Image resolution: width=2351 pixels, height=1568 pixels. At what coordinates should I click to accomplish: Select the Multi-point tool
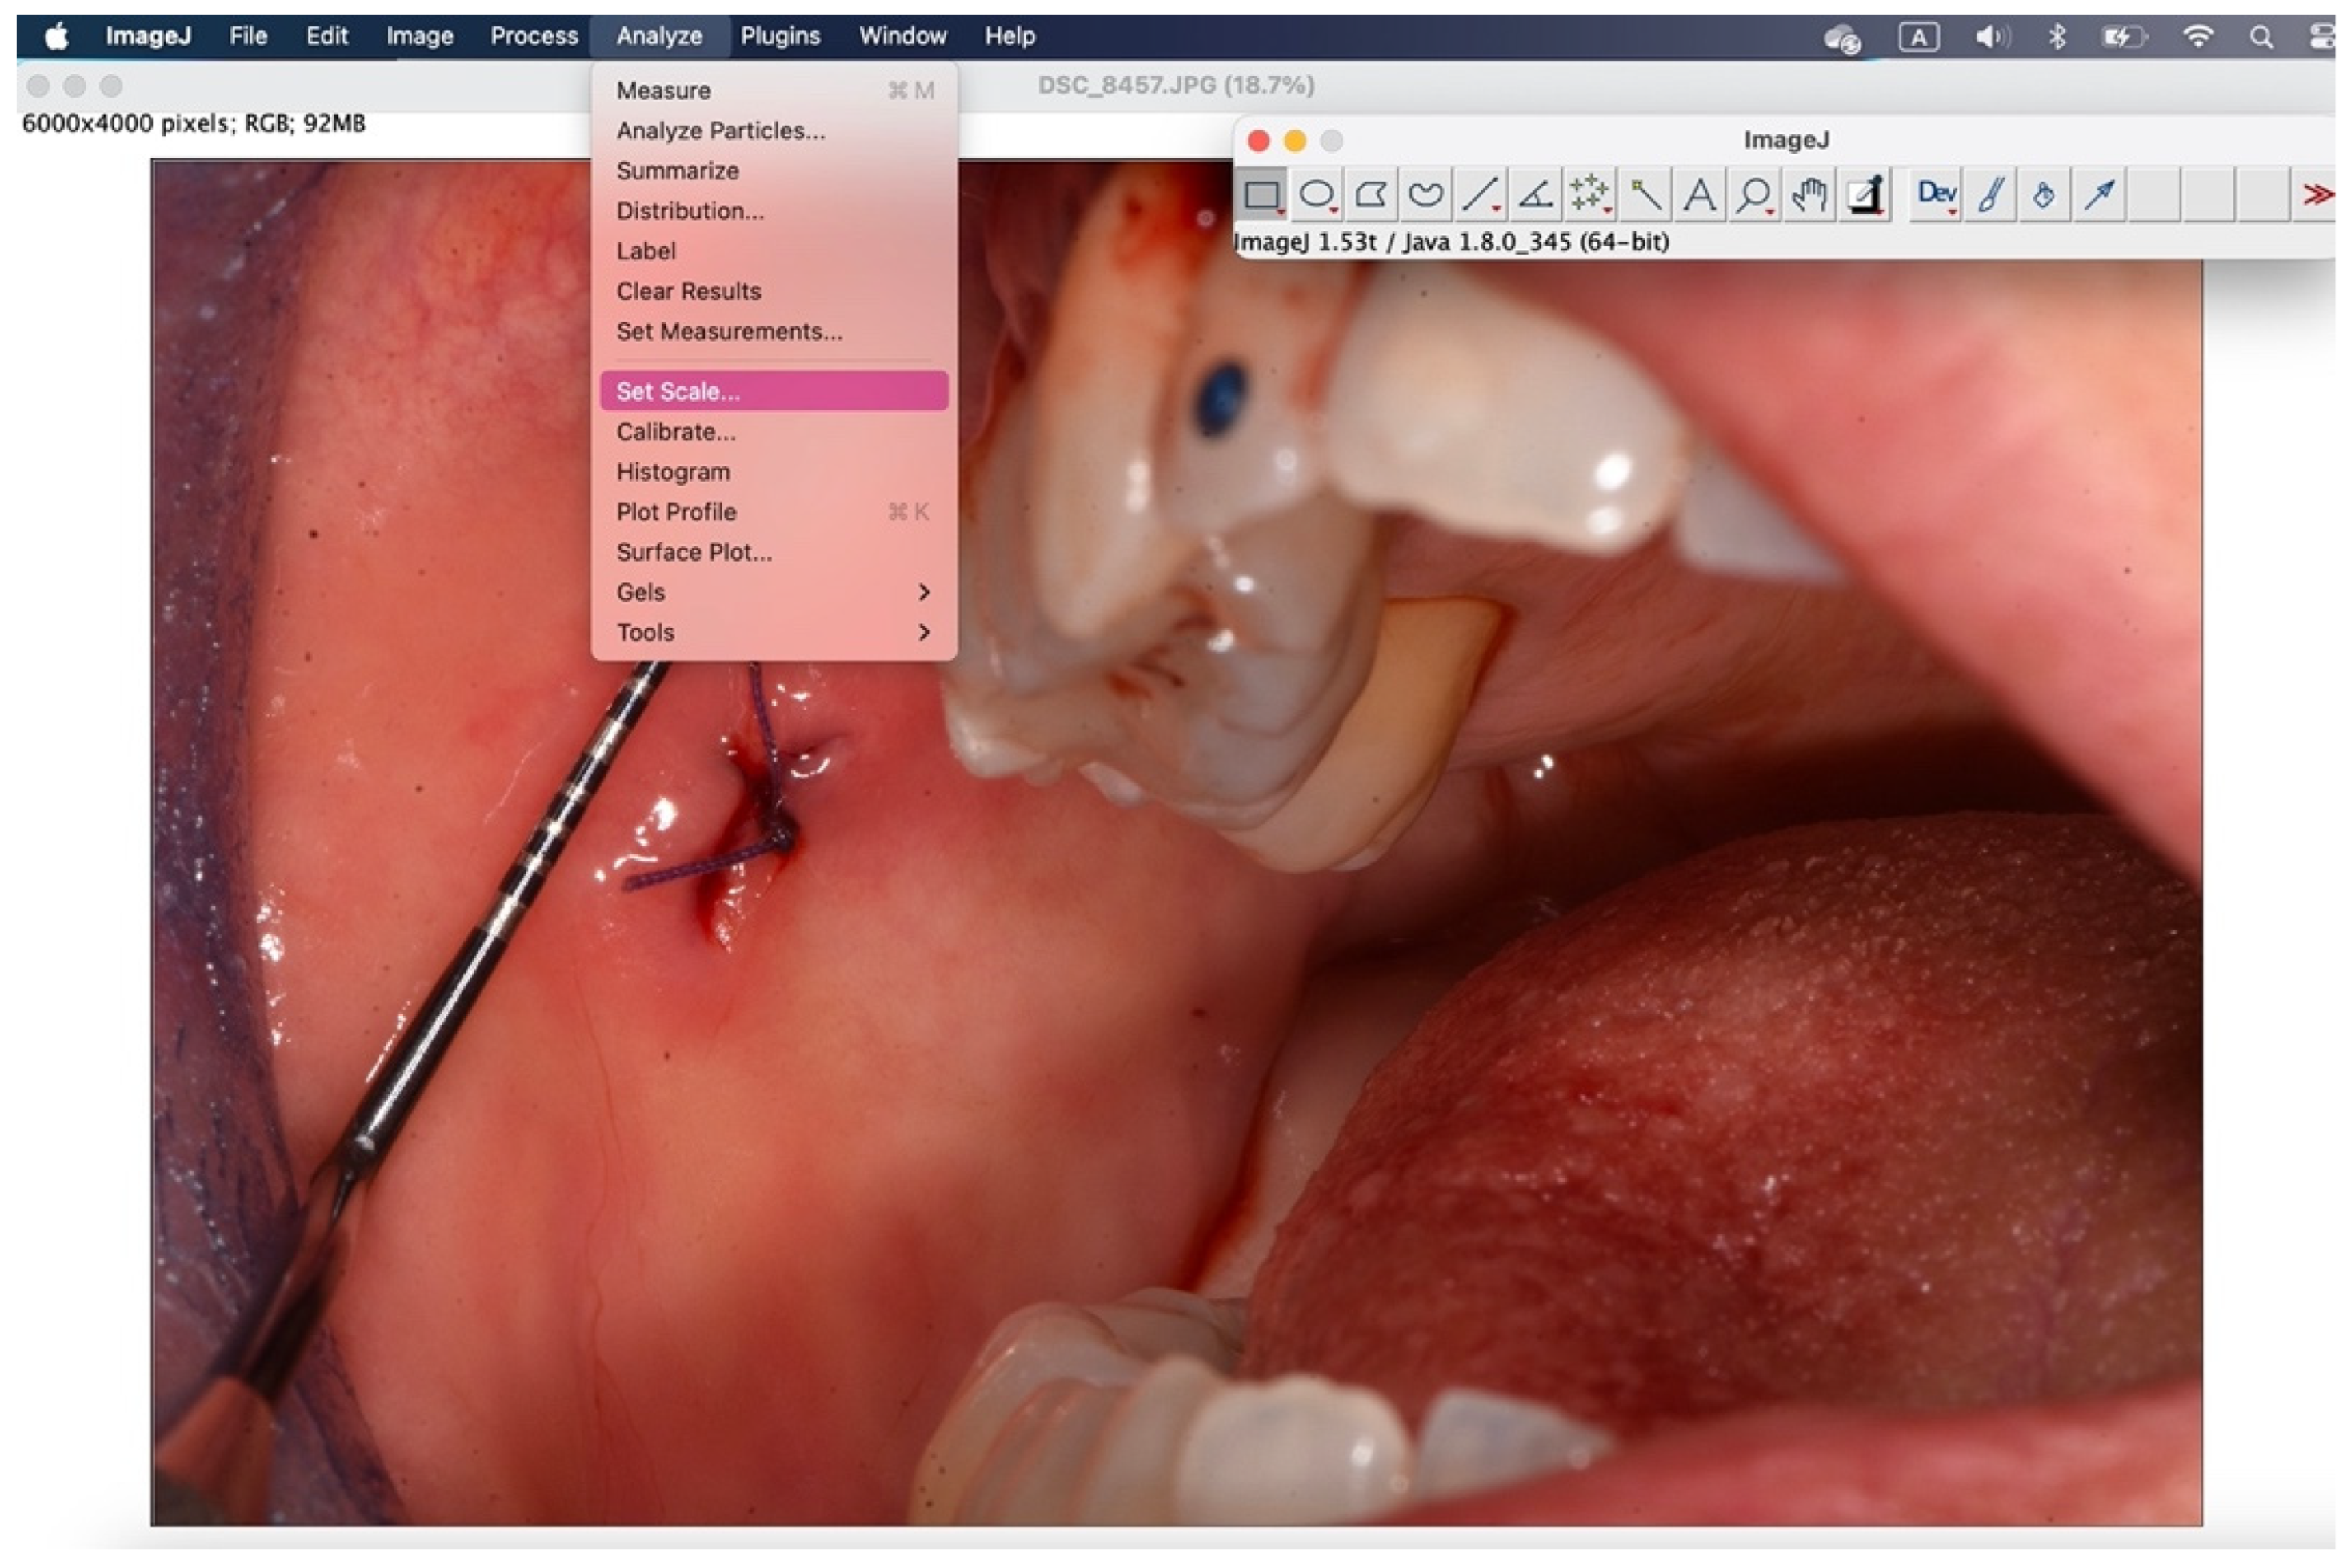point(1589,194)
